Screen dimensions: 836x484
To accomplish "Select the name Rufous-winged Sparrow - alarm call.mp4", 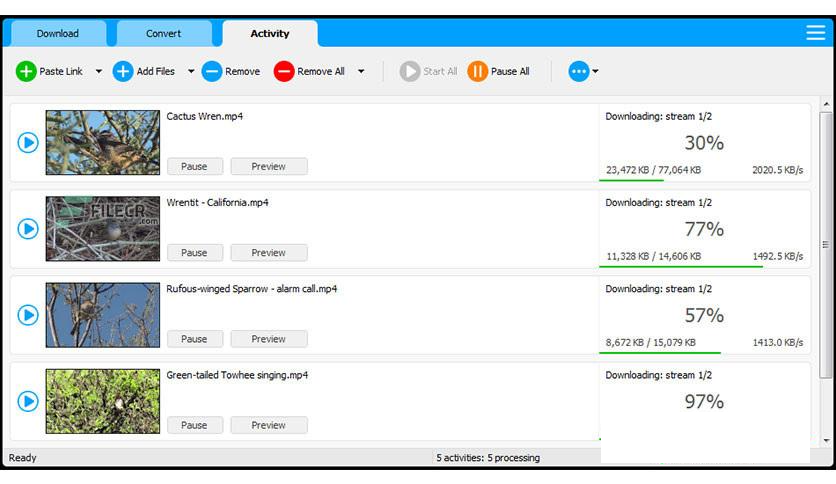I will (x=252, y=289).
